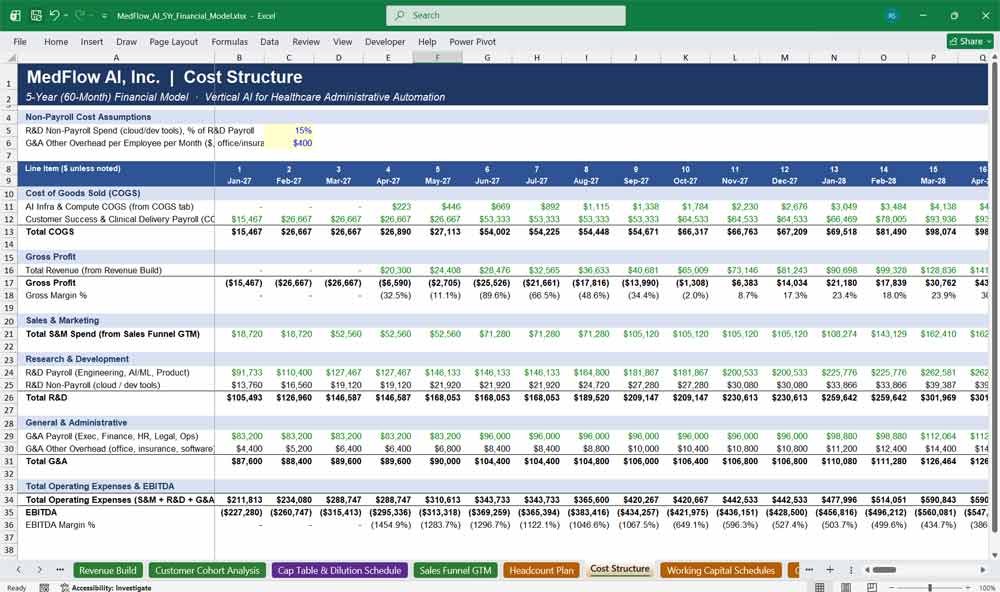This screenshot has width=1000, height=592.
Task: Open the Developer ribbon tab
Action: [385, 41]
